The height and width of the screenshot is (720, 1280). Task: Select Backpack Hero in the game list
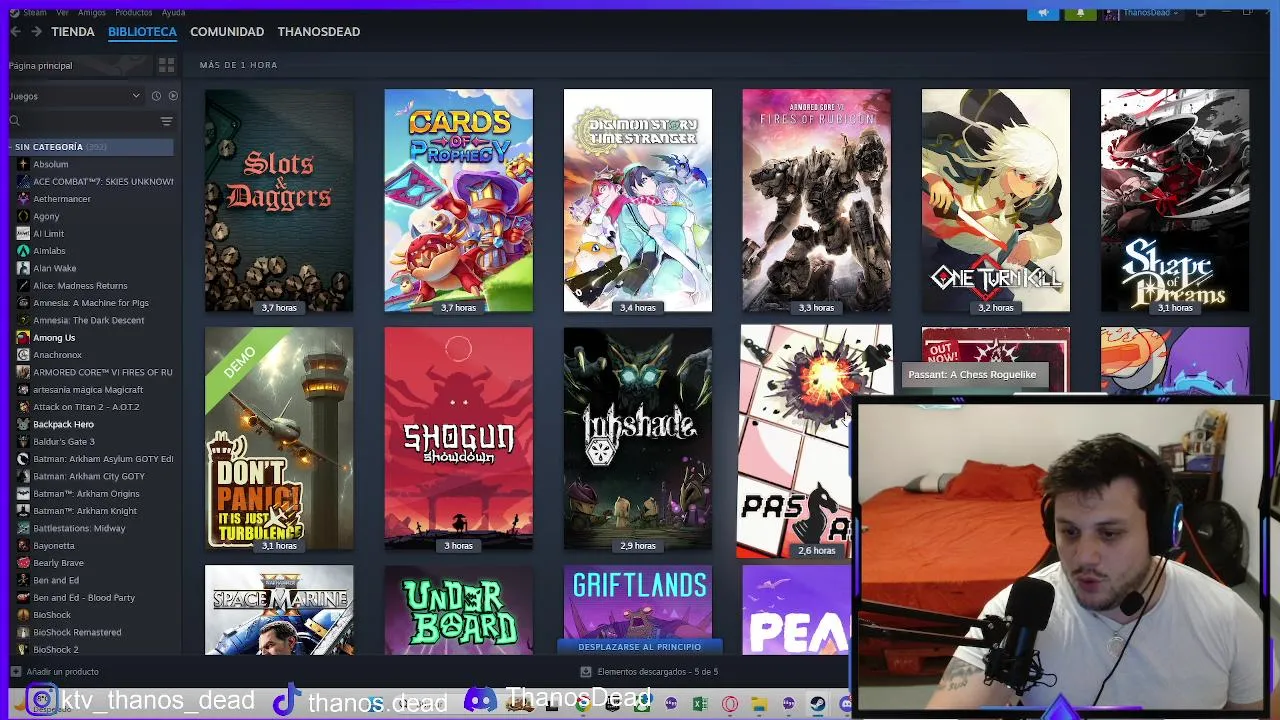[x=63, y=424]
